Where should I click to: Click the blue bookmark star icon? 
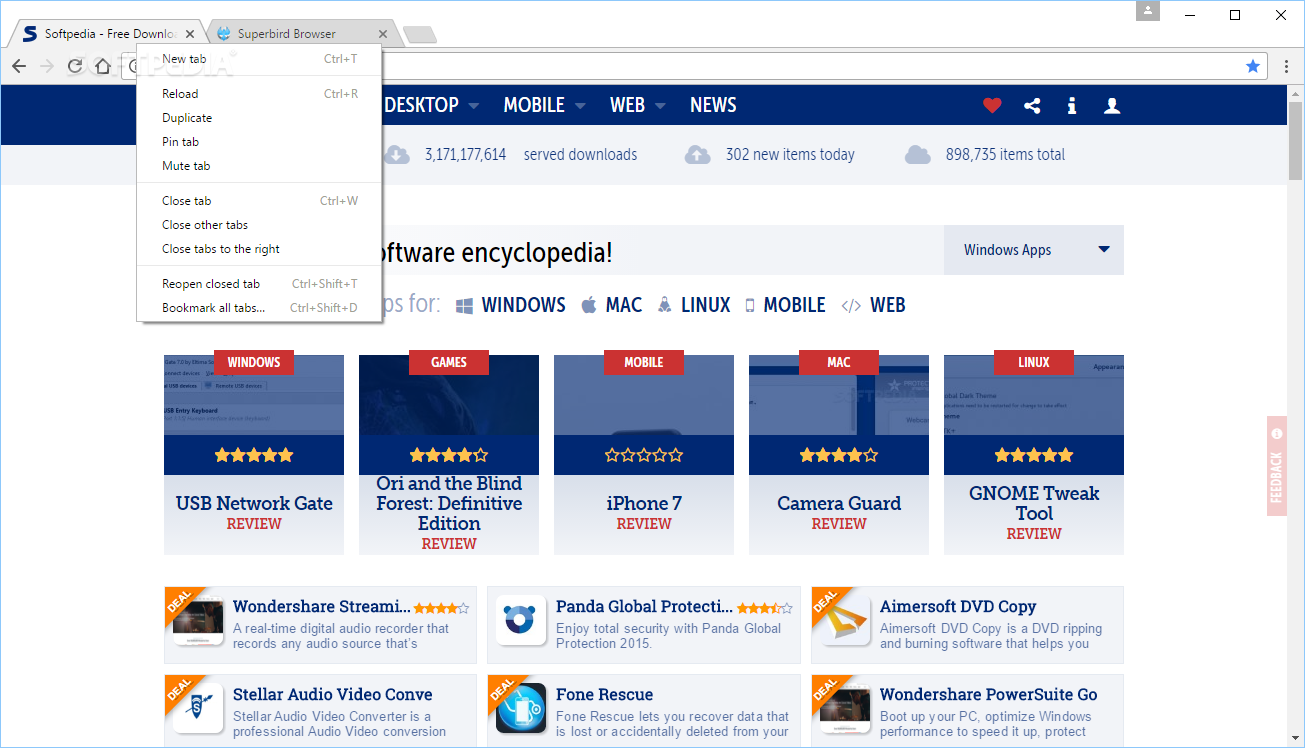[x=1253, y=66]
